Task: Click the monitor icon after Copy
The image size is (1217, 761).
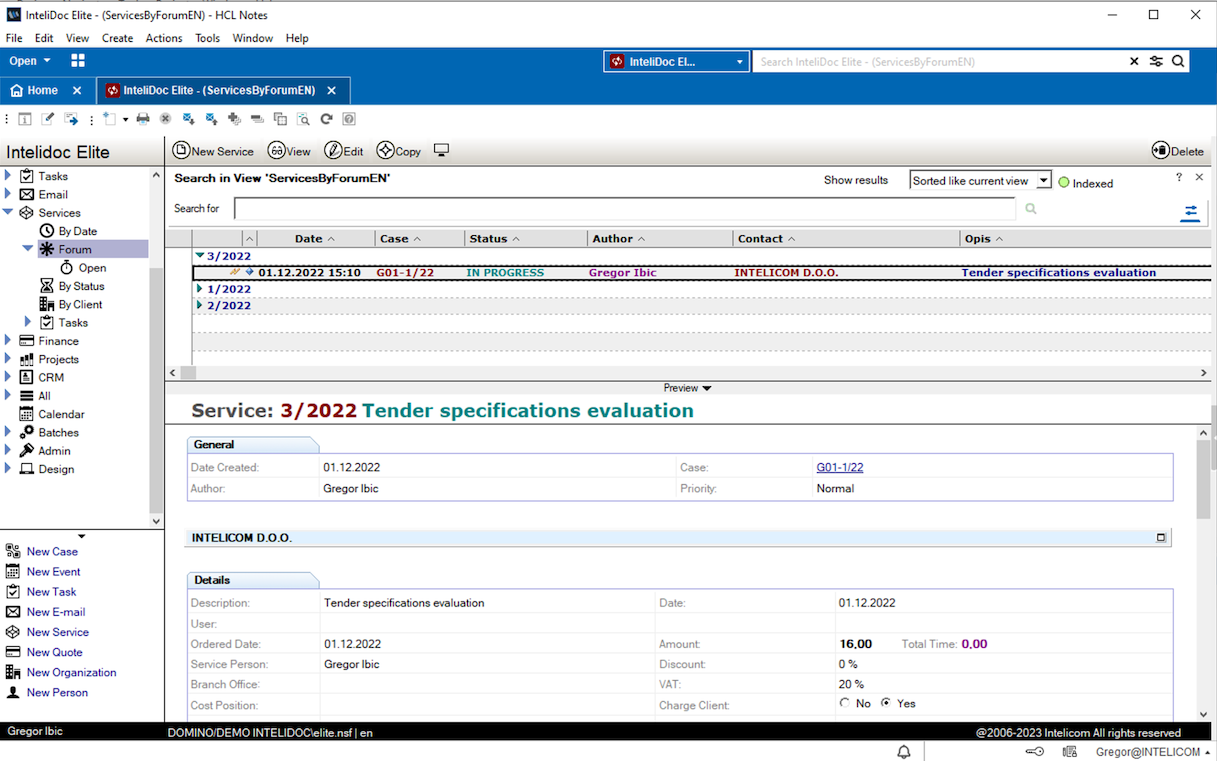Action: point(441,151)
